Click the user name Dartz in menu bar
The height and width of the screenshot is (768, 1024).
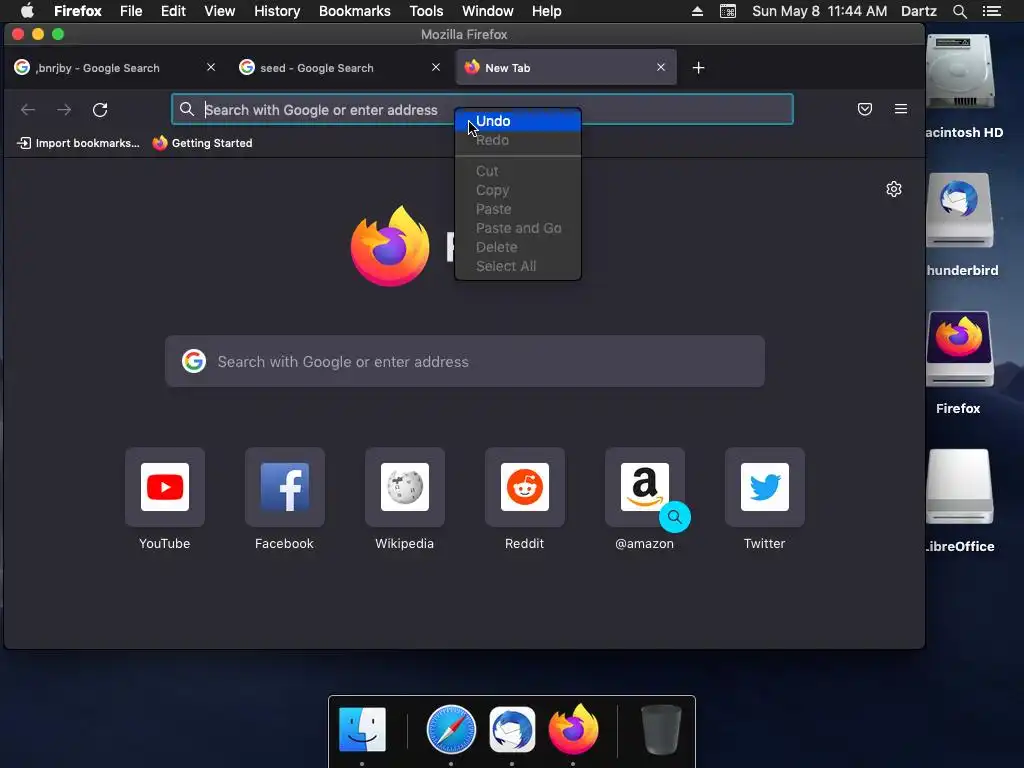(919, 11)
